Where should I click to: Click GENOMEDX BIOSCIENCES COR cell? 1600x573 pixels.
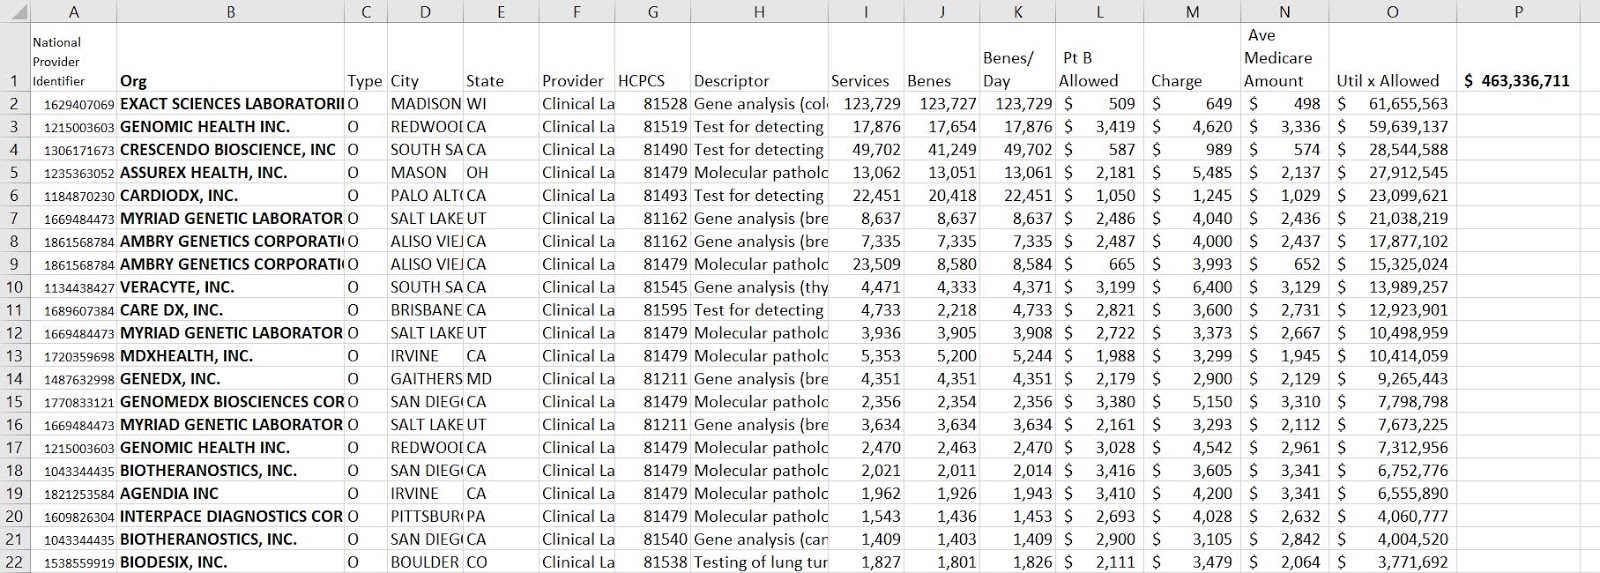230,402
